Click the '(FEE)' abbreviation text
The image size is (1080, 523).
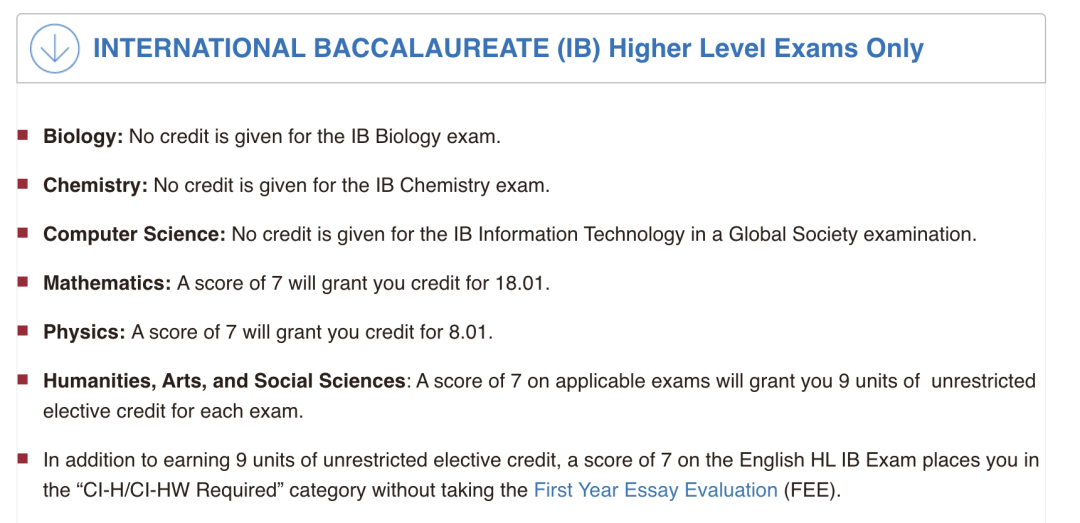812,491
